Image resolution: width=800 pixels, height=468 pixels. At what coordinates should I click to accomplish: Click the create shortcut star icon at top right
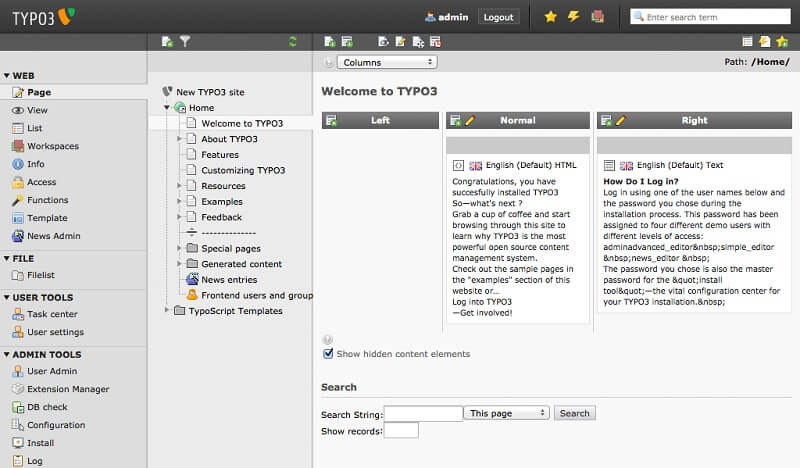[782, 42]
